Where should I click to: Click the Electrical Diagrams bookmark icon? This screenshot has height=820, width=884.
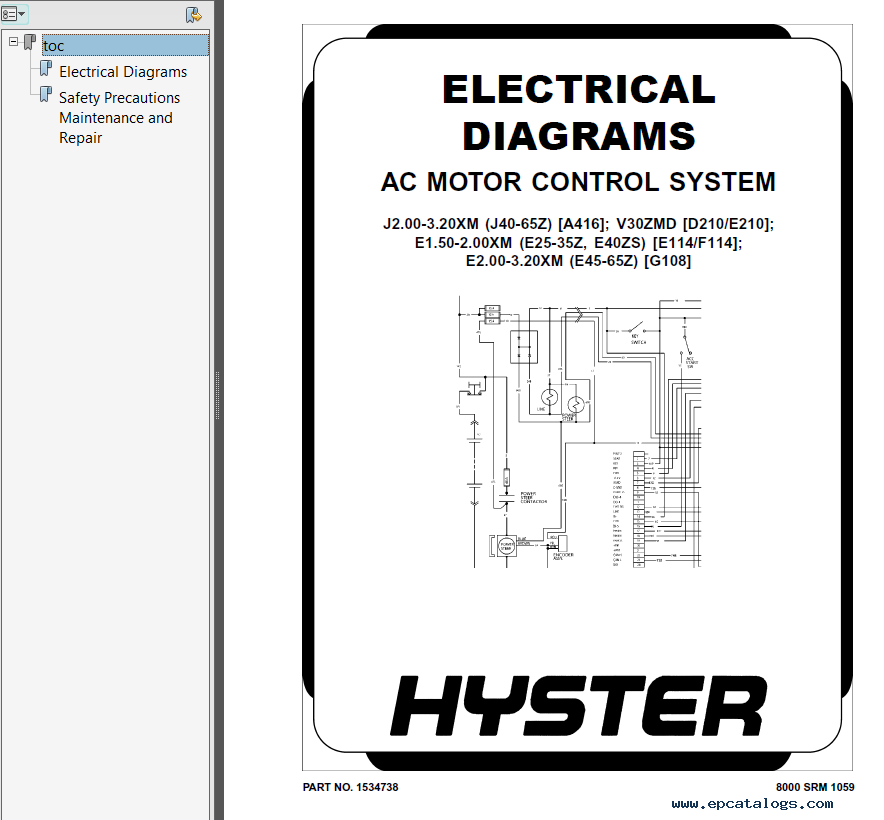[46, 69]
